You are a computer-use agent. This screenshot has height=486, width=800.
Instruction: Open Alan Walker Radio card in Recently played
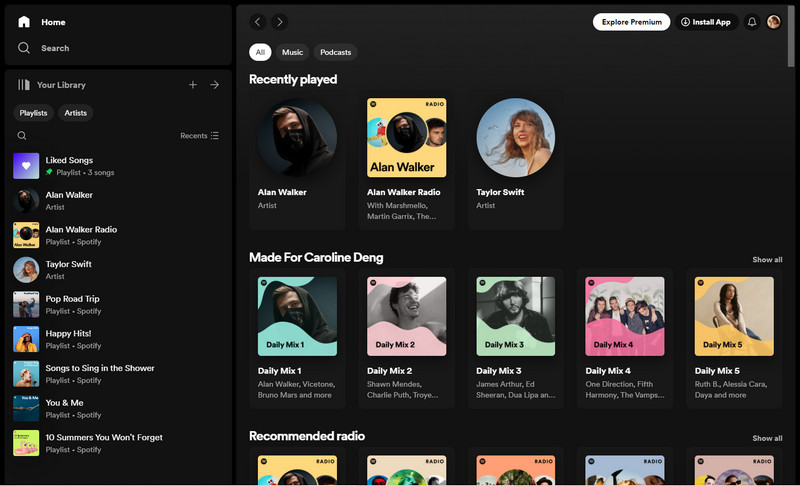(407, 160)
